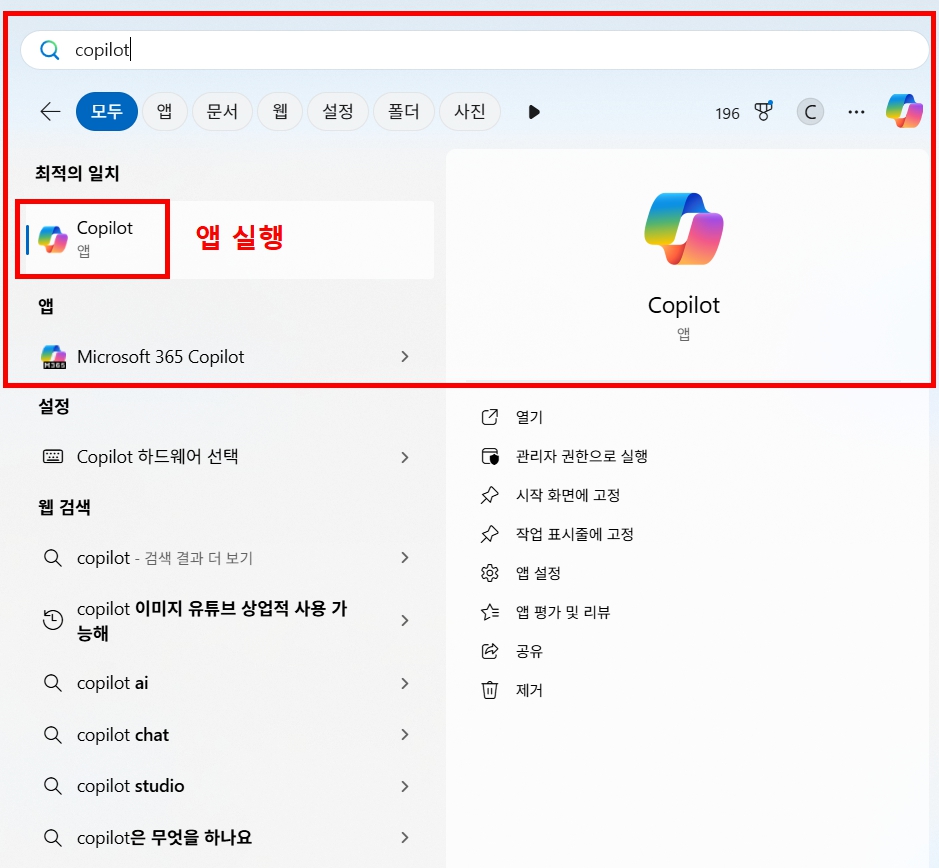Screen dimensions: 939x868
Task: Expand 'copilot은 무엇을 하나요' chevron
Action: [405, 837]
